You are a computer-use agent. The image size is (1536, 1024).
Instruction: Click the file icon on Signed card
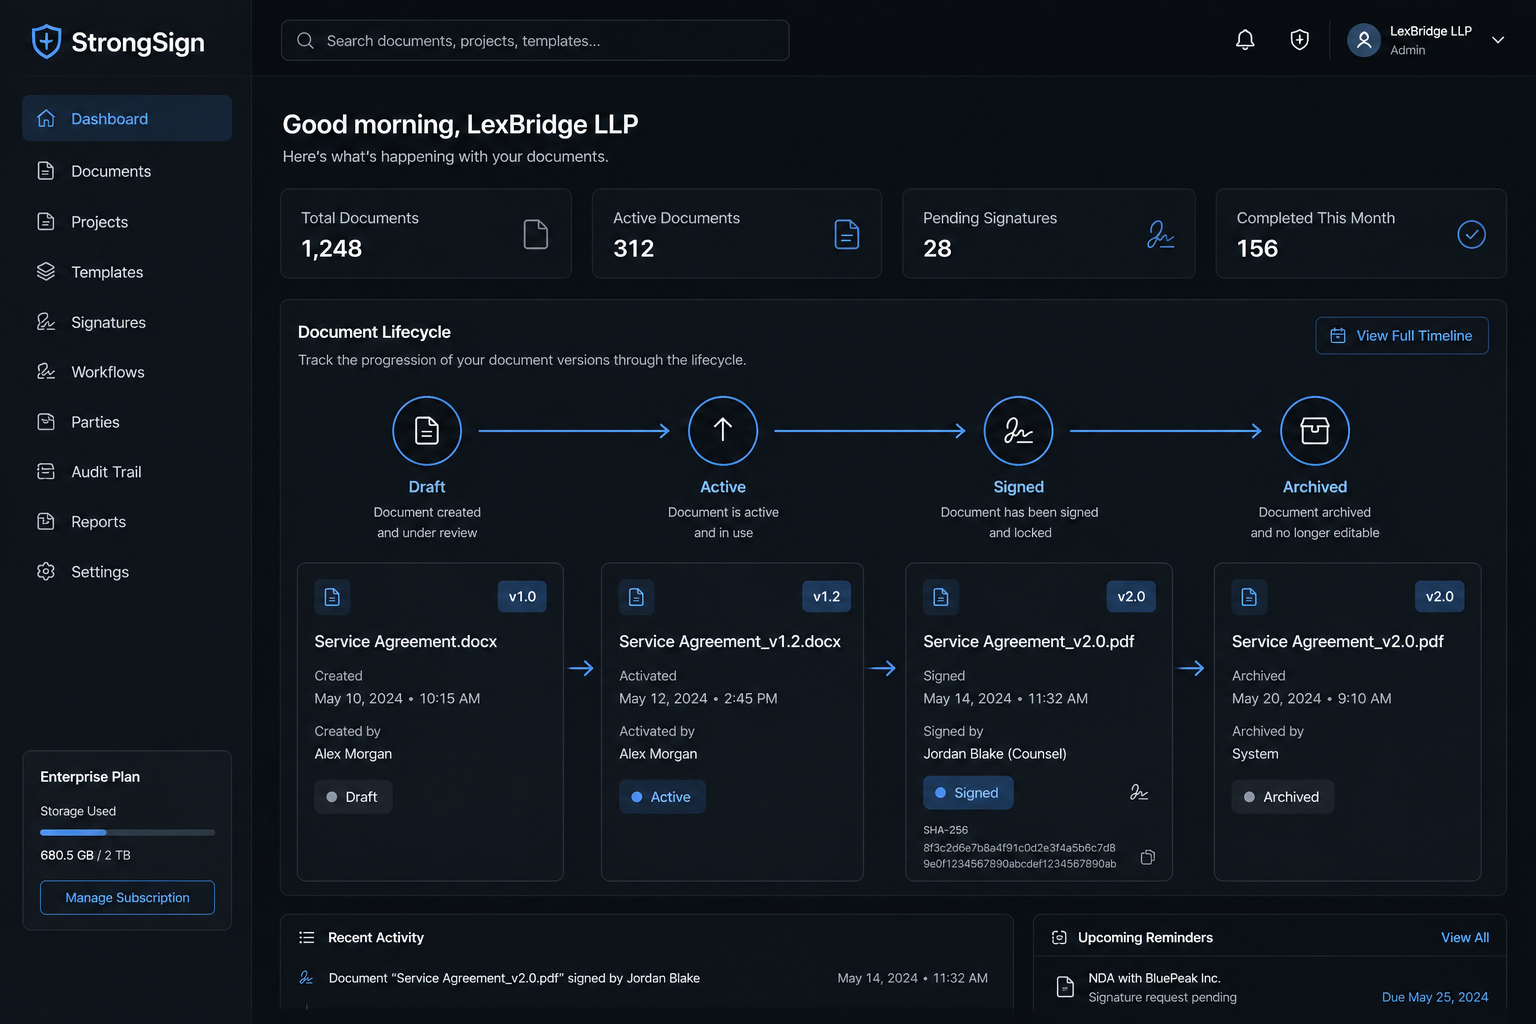click(941, 596)
